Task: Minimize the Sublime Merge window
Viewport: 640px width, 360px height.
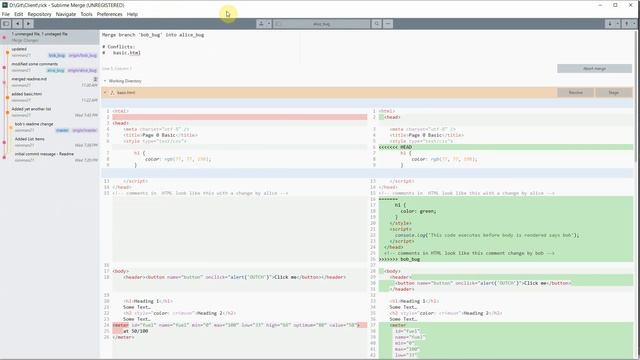Action: pos(600,5)
